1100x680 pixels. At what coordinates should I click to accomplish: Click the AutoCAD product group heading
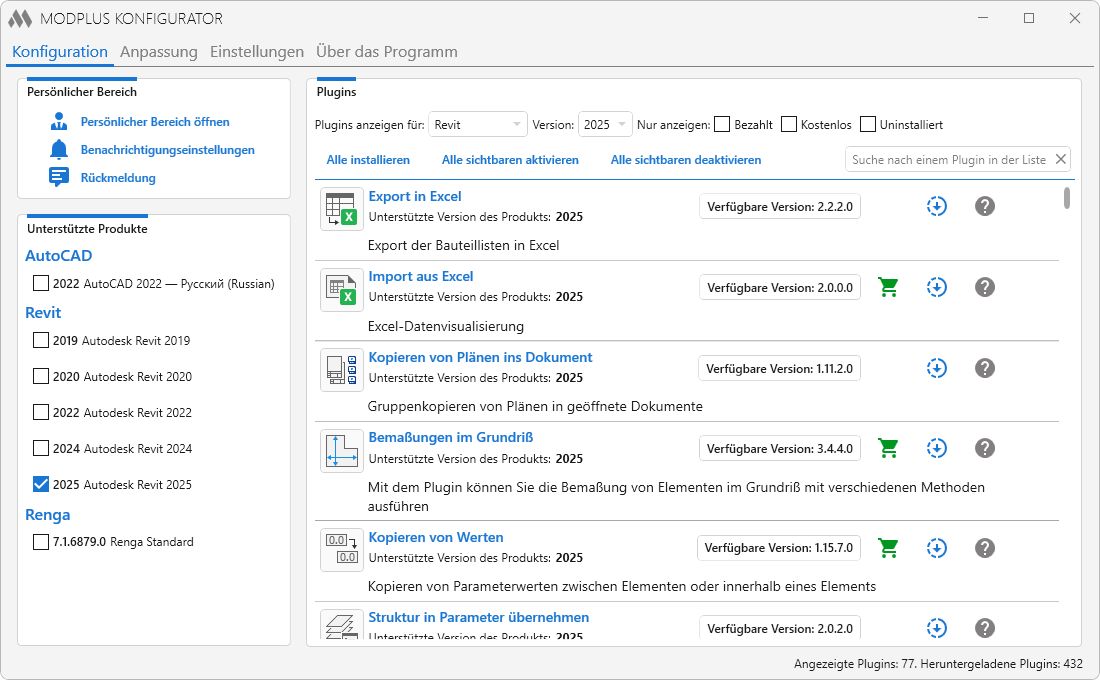pyautogui.click(x=58, y=255)
